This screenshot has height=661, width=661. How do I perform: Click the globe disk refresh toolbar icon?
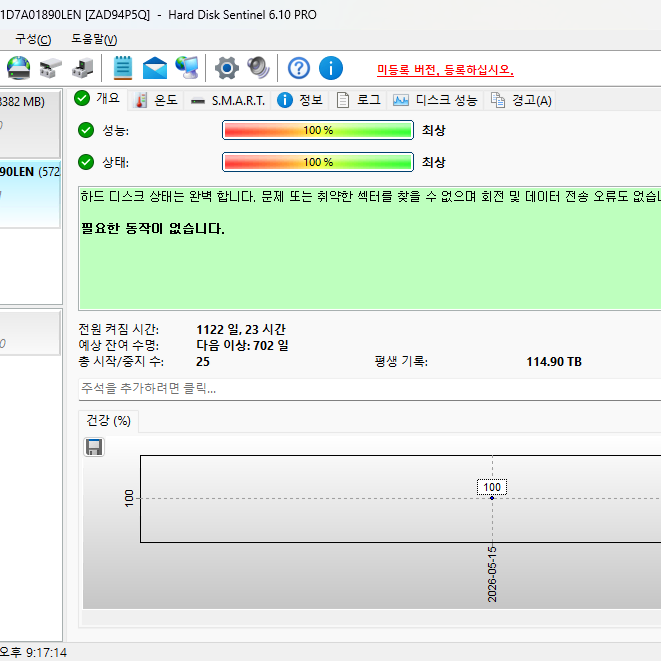(18, 68)
